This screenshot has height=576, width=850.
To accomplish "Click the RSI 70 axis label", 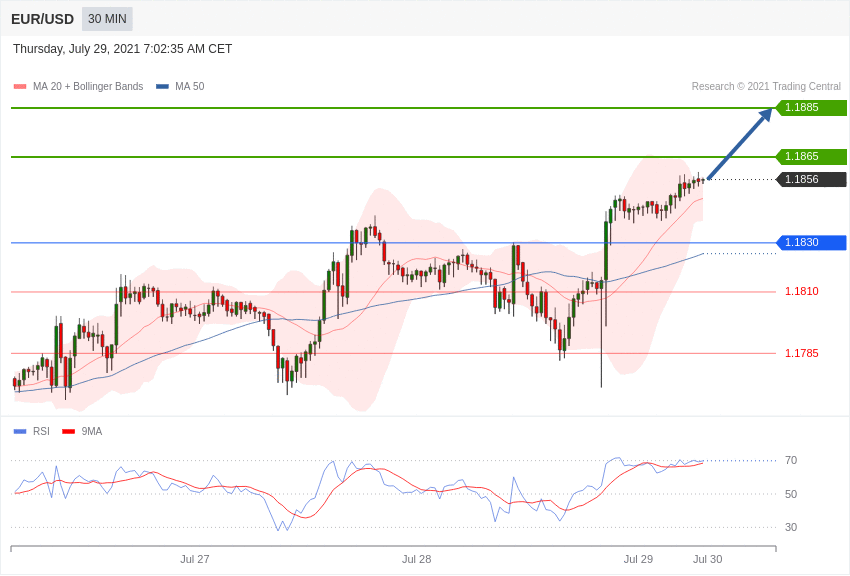I will (x=791, y=461).
